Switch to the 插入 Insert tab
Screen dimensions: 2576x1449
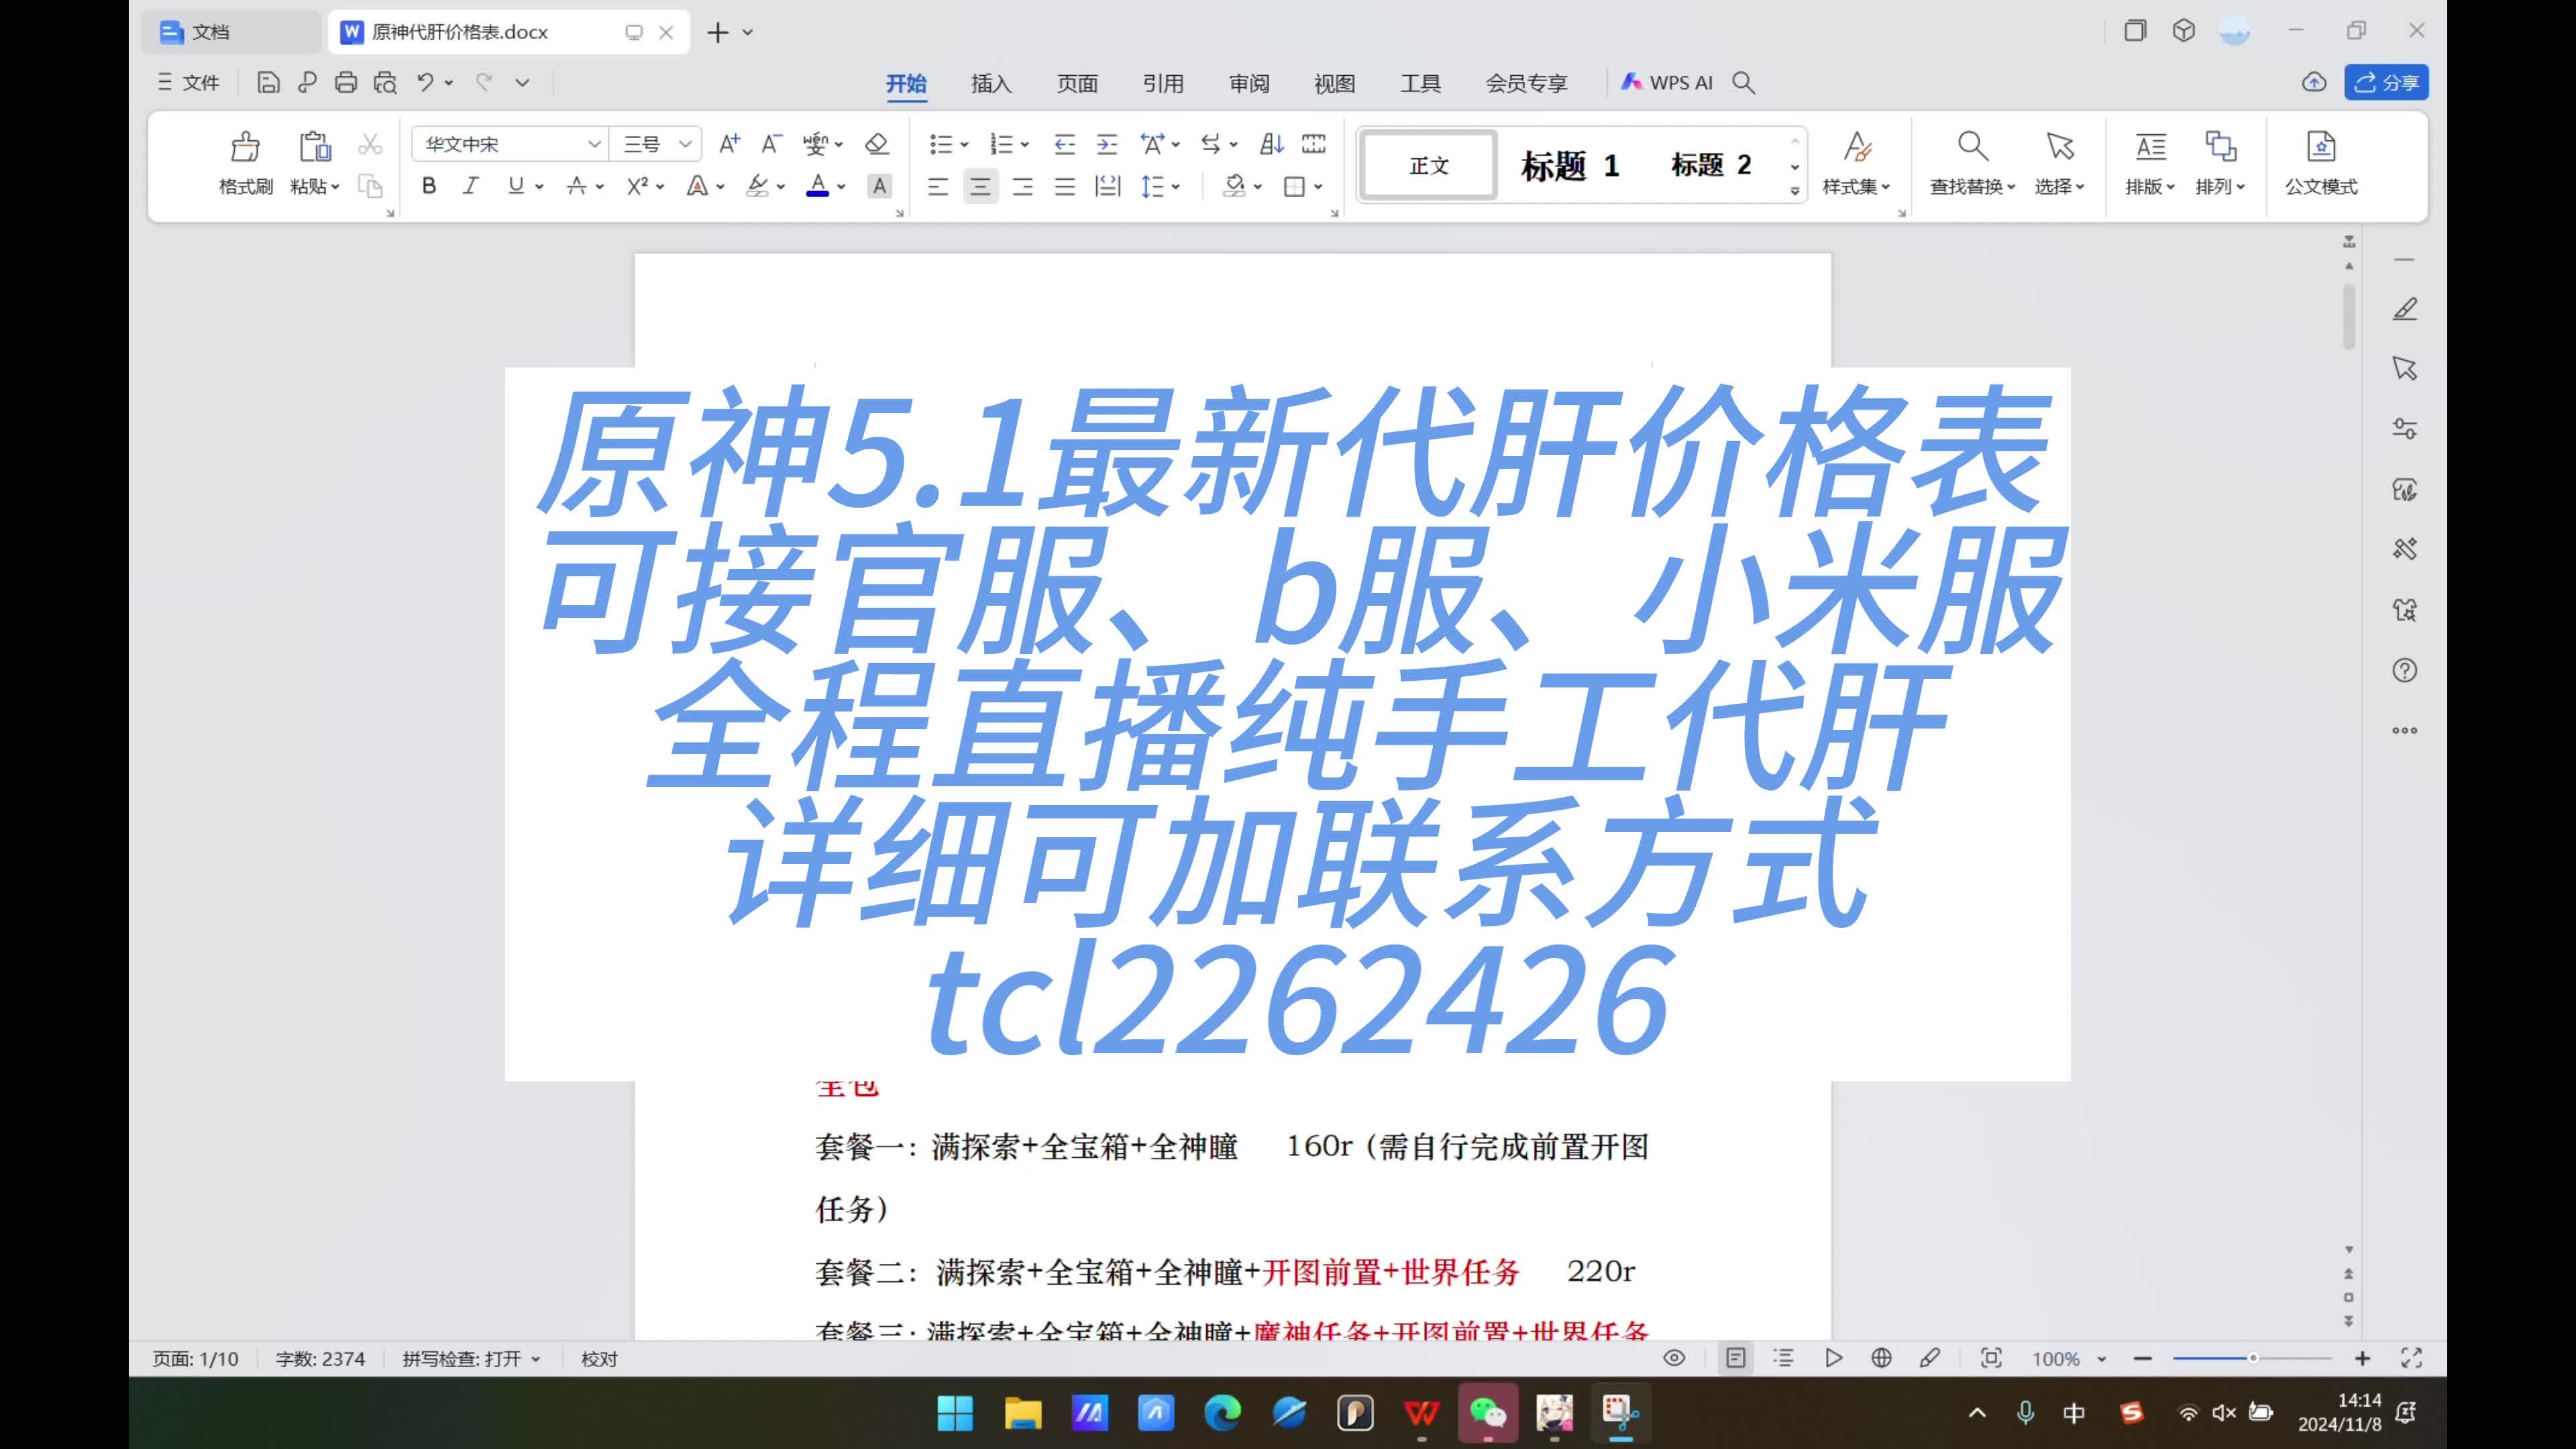click(x=991, y=83)
